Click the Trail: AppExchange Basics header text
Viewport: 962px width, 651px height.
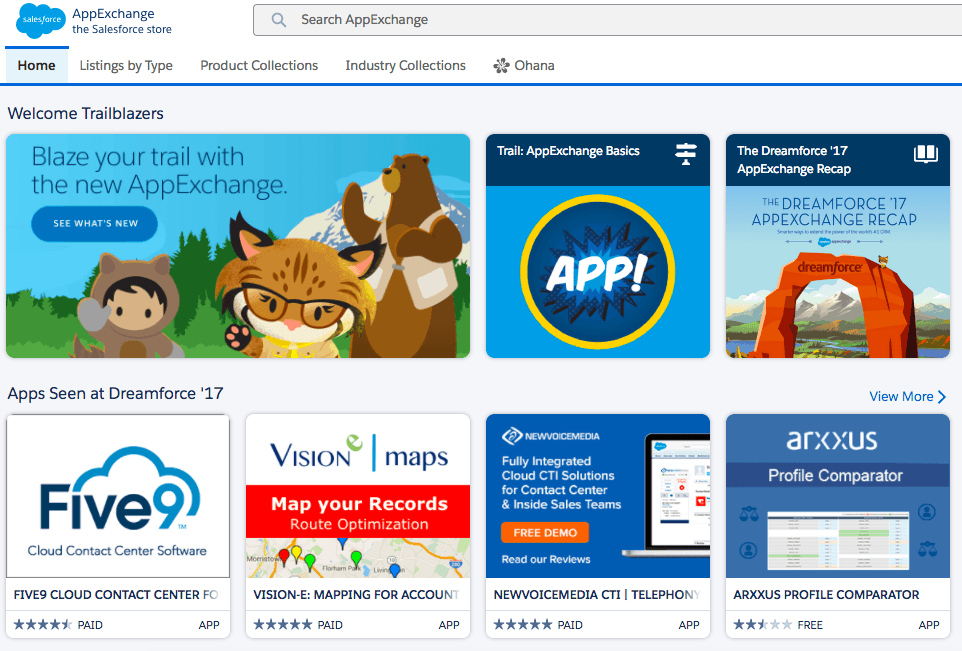tap(568, 151)
